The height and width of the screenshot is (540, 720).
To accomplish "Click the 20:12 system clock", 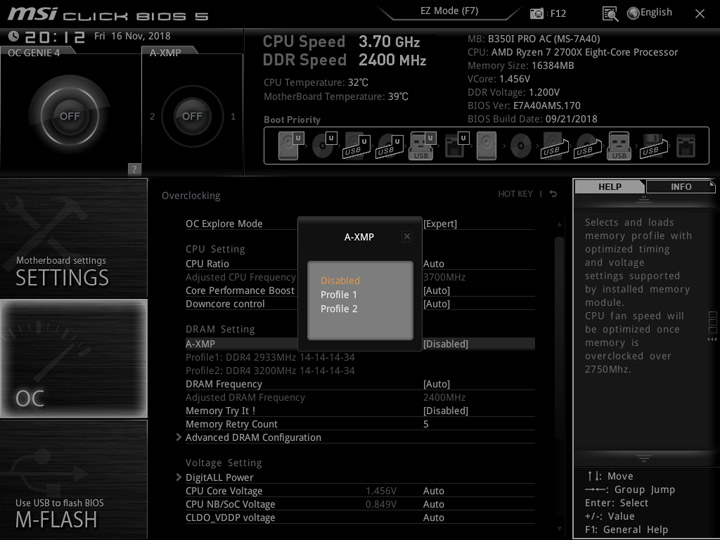I will pyautogui.click(x=55, y=37).
